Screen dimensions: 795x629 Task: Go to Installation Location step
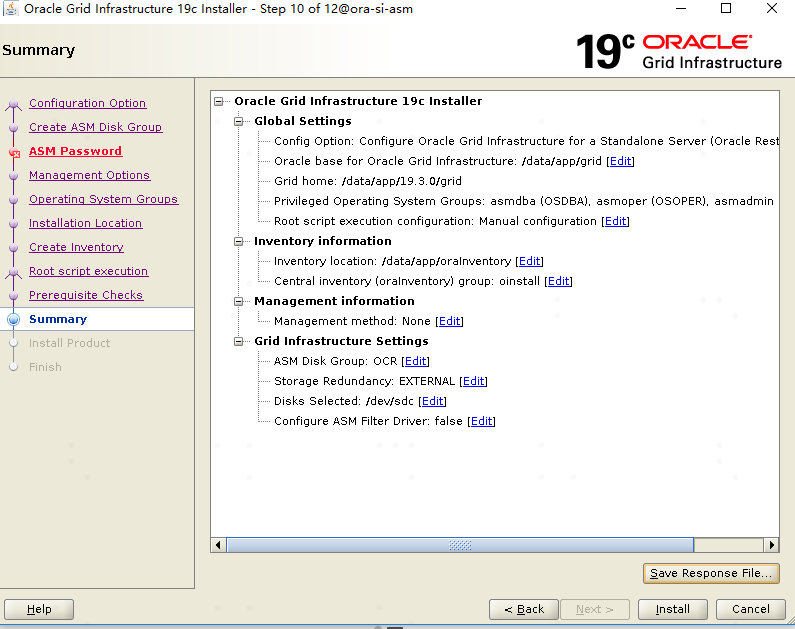pyautogui.click(x=85, y=223)
